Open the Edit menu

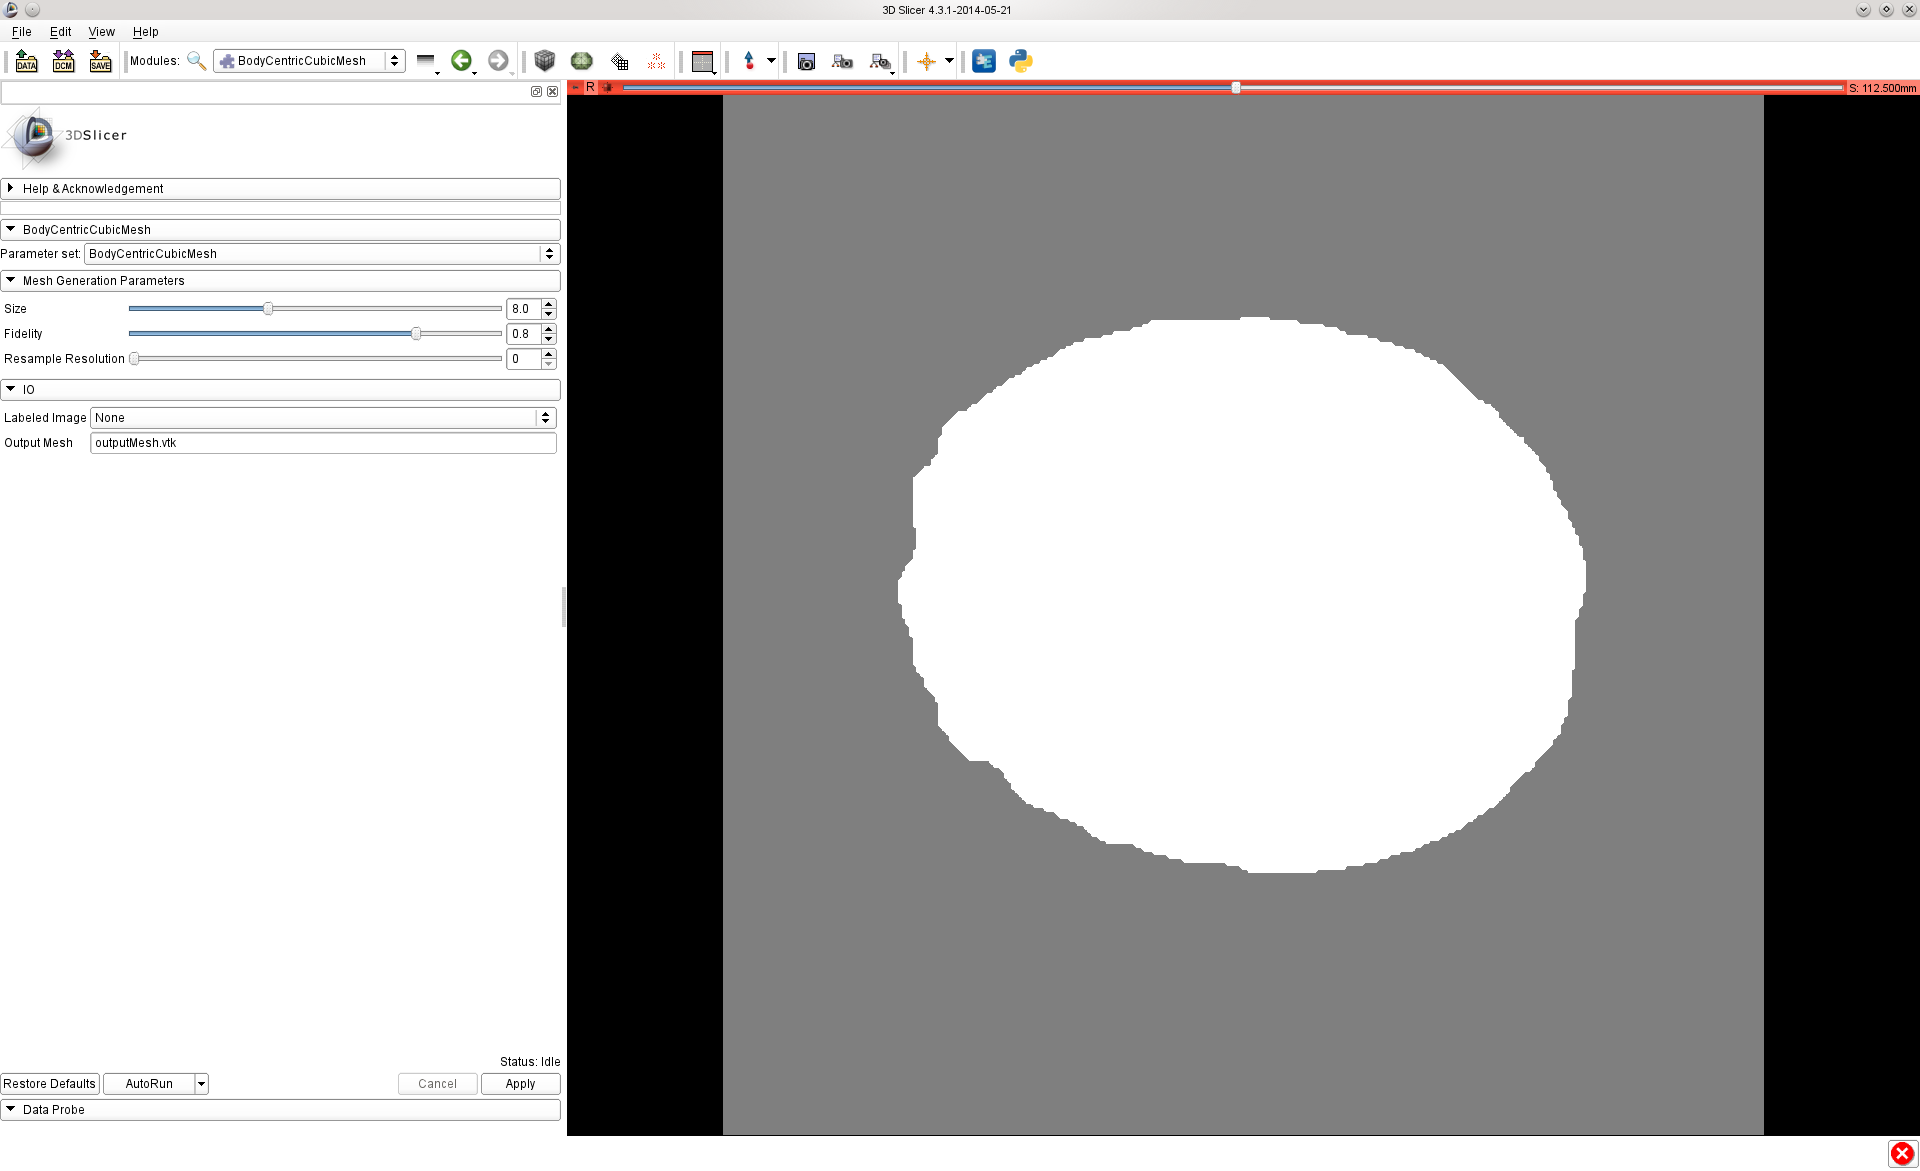(x=60, y=32)
